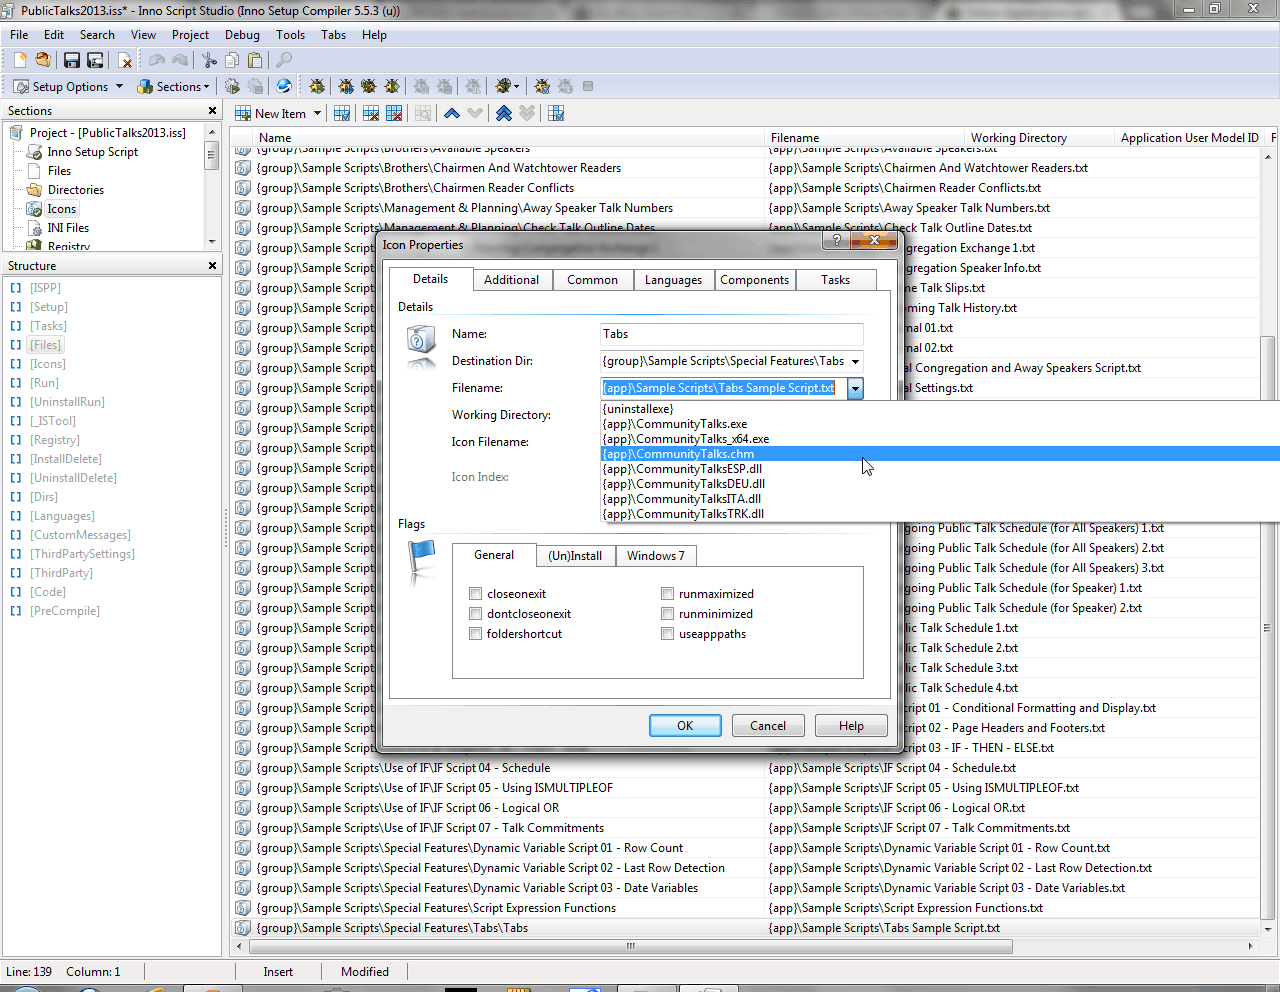Switch to the Additional tab
1280x992 pixels.
click(511, 280)
